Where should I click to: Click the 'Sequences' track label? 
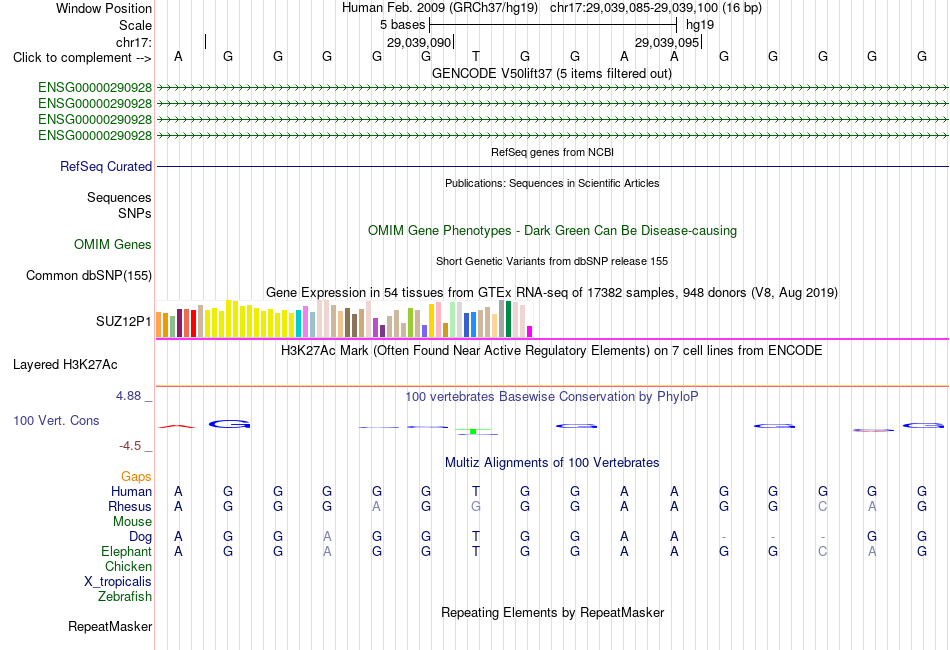(119, 197)
